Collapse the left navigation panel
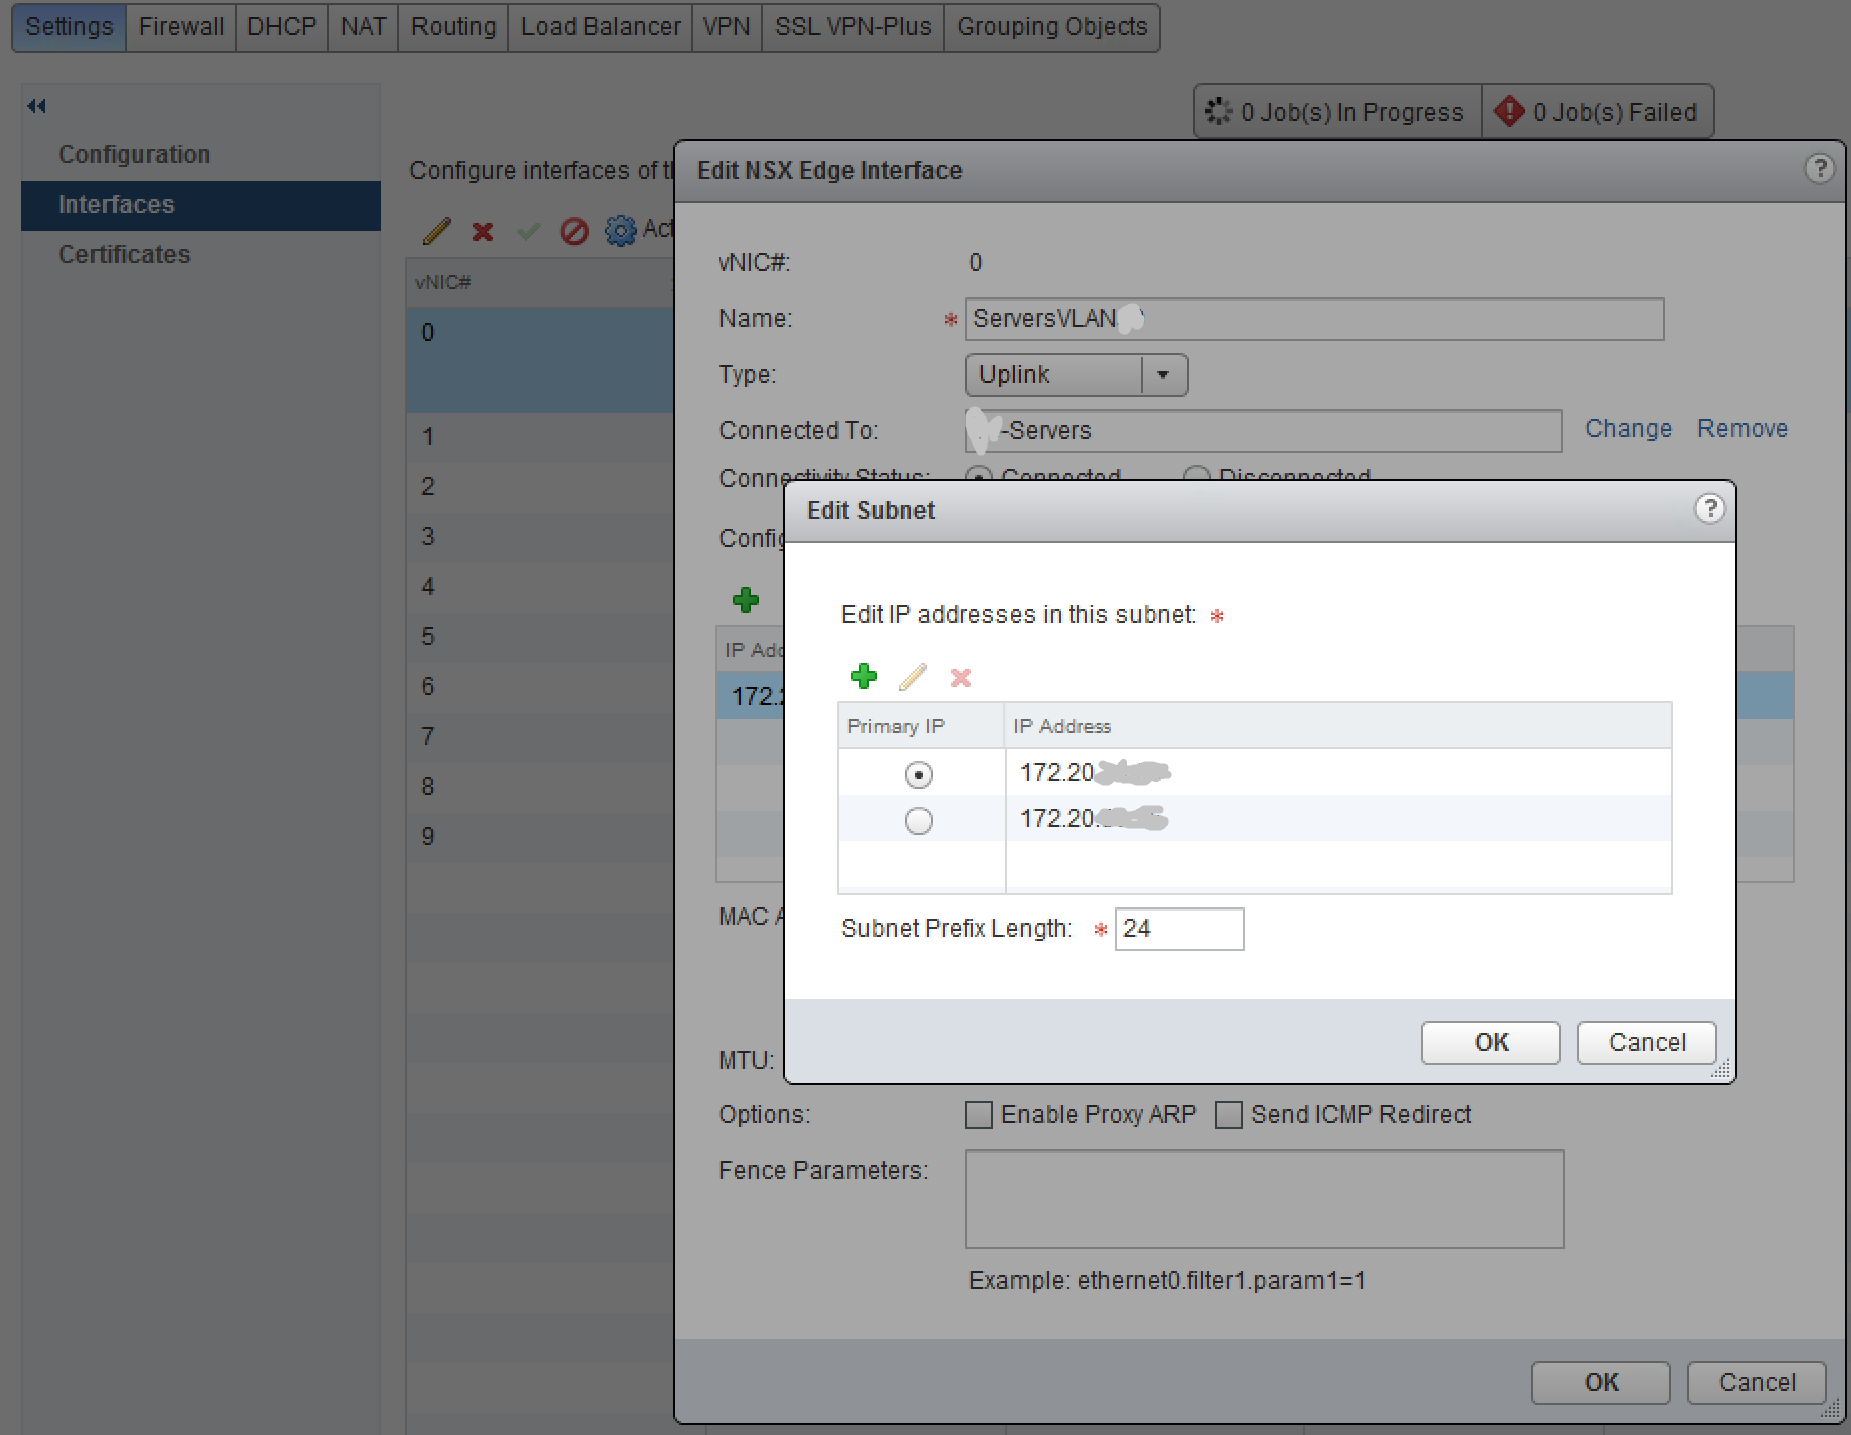Image resolution: width=1851 pixels, height=1435 pixels. 37,106
